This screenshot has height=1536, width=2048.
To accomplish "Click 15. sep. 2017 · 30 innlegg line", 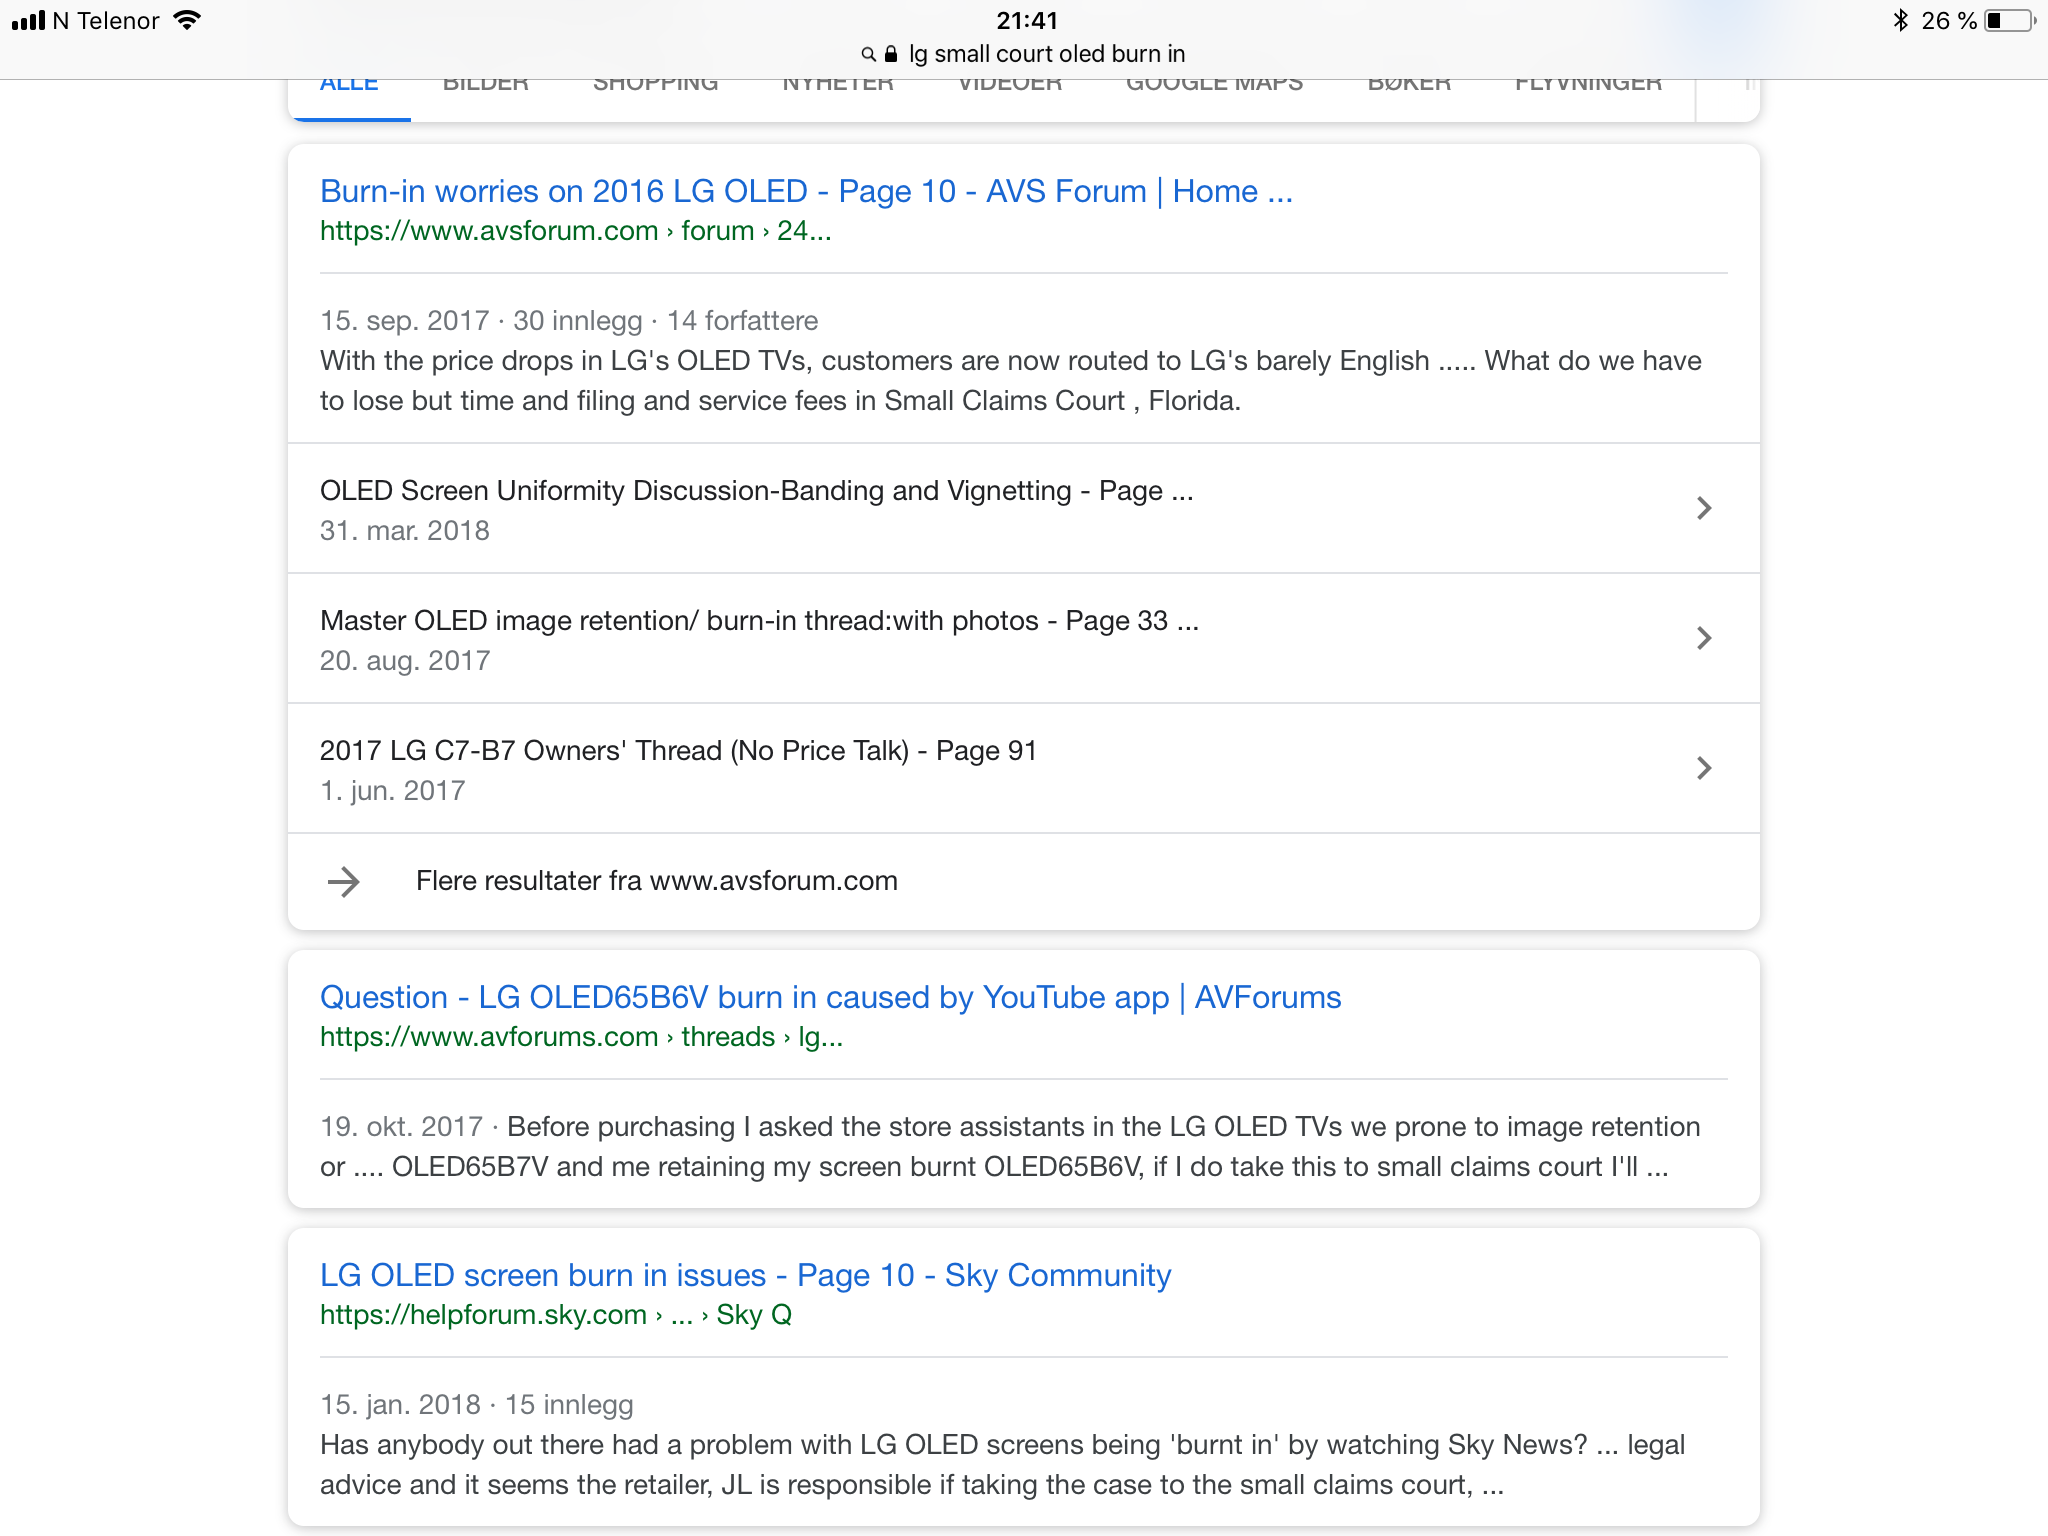I will pos(569,321).
